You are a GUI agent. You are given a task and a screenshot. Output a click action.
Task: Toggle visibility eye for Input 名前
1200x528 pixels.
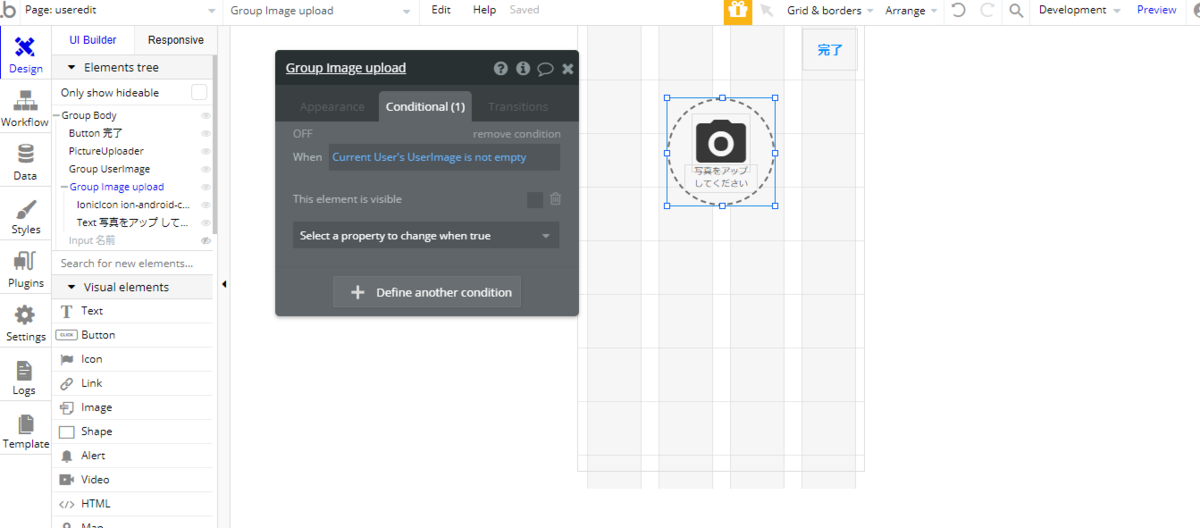coord(206,241)
